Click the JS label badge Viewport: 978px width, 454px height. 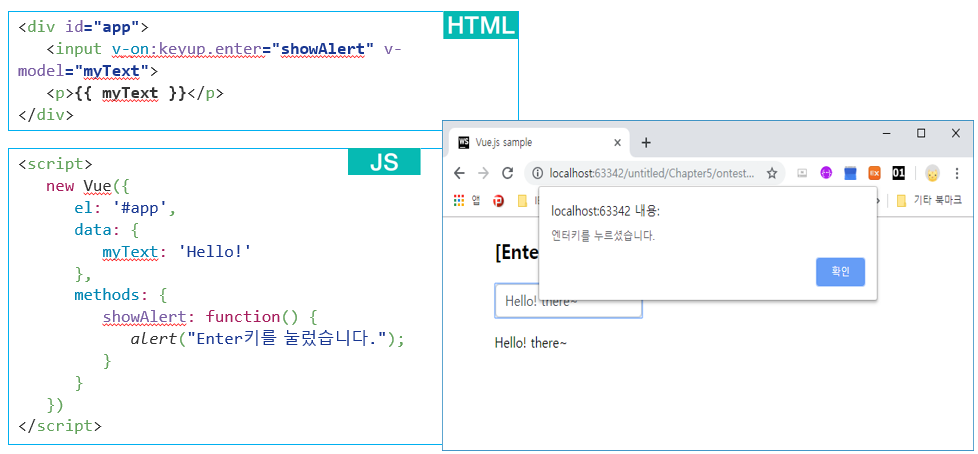click(384, 162)
